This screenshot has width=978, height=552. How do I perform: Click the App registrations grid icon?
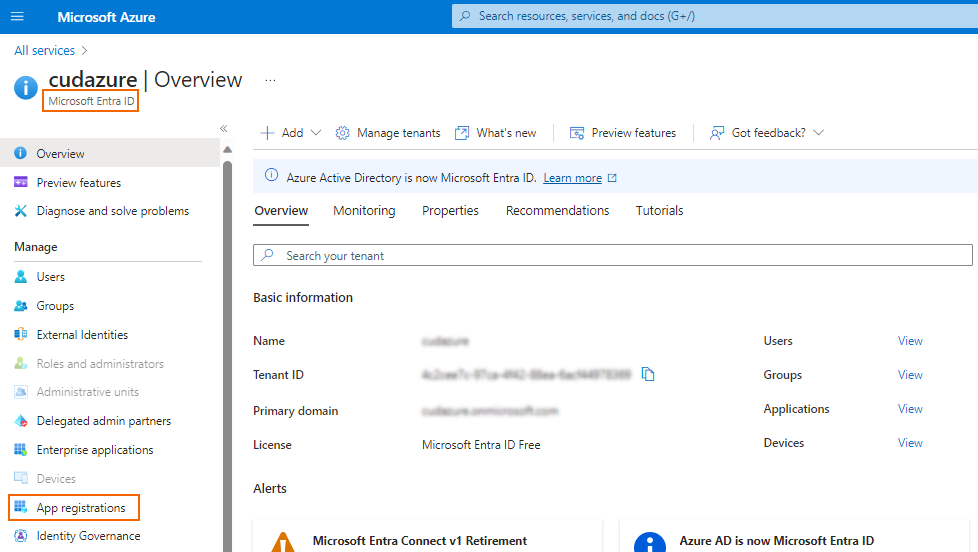pyautogui.click(x=21, y=506)
